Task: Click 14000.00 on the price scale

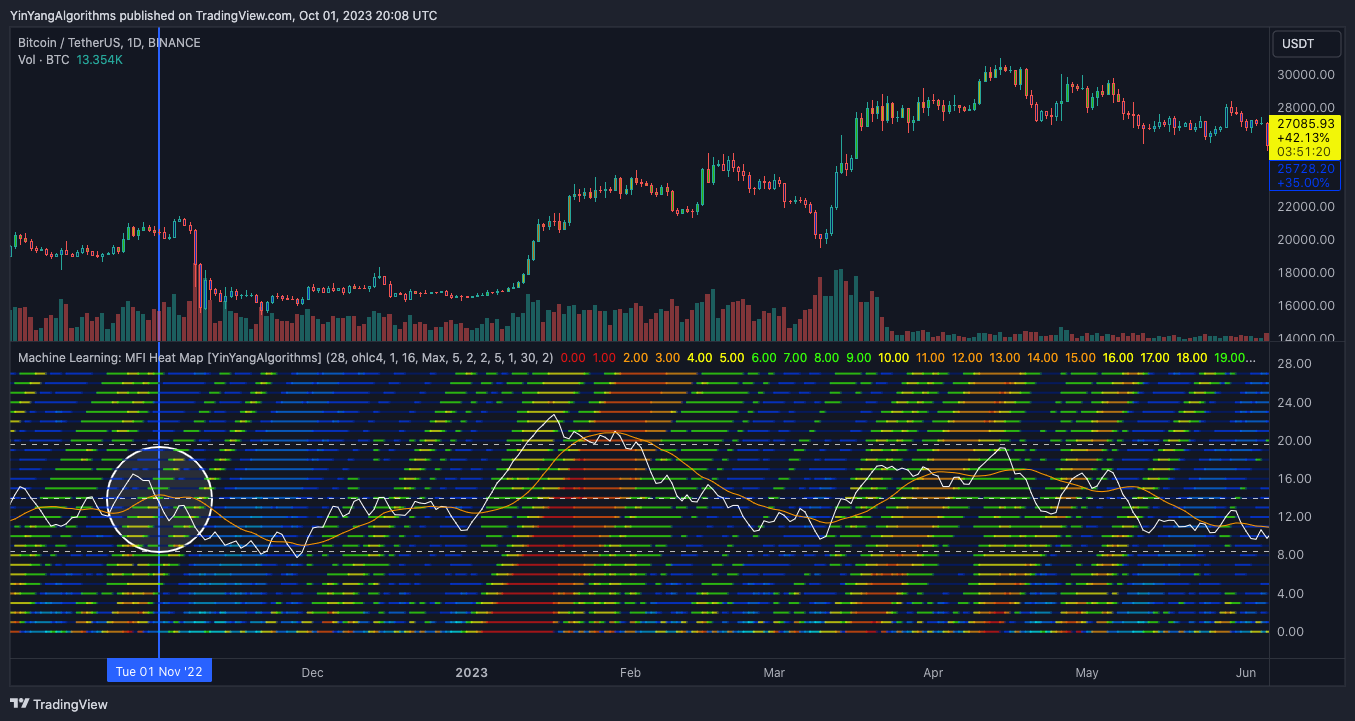Action: pos(1306,338)
